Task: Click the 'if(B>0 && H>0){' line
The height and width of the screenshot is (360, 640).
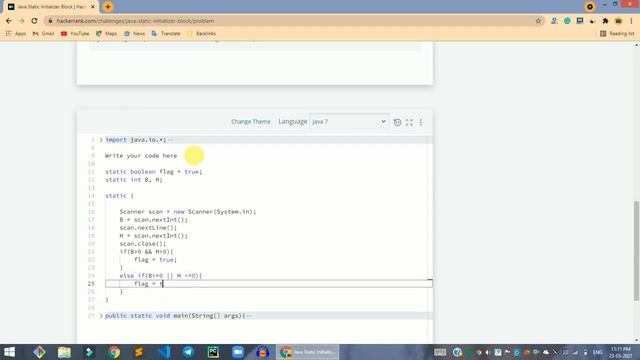Action: pyautogui.click(x=146, y=252)
